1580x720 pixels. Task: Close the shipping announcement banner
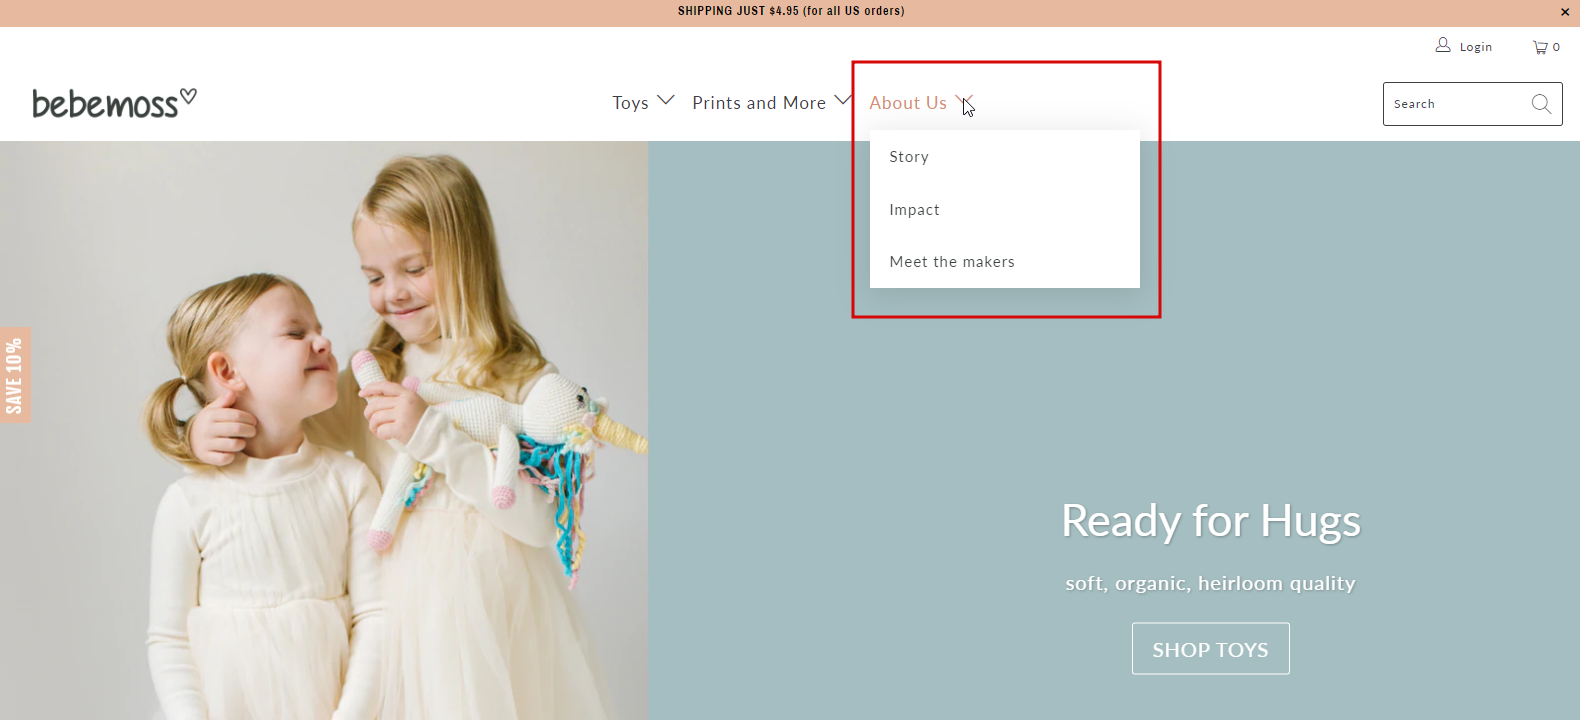point(1565,12)
